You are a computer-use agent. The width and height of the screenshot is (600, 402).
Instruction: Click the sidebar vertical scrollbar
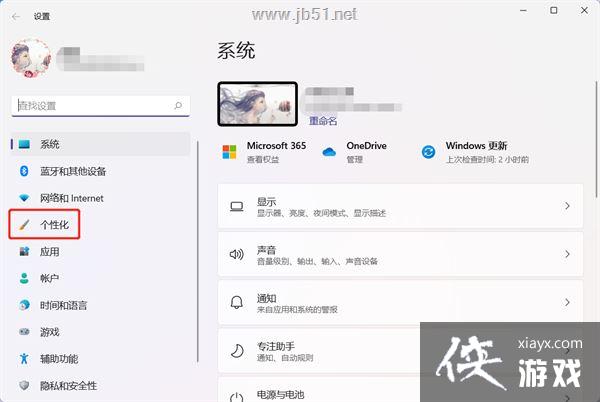point(198,251)
